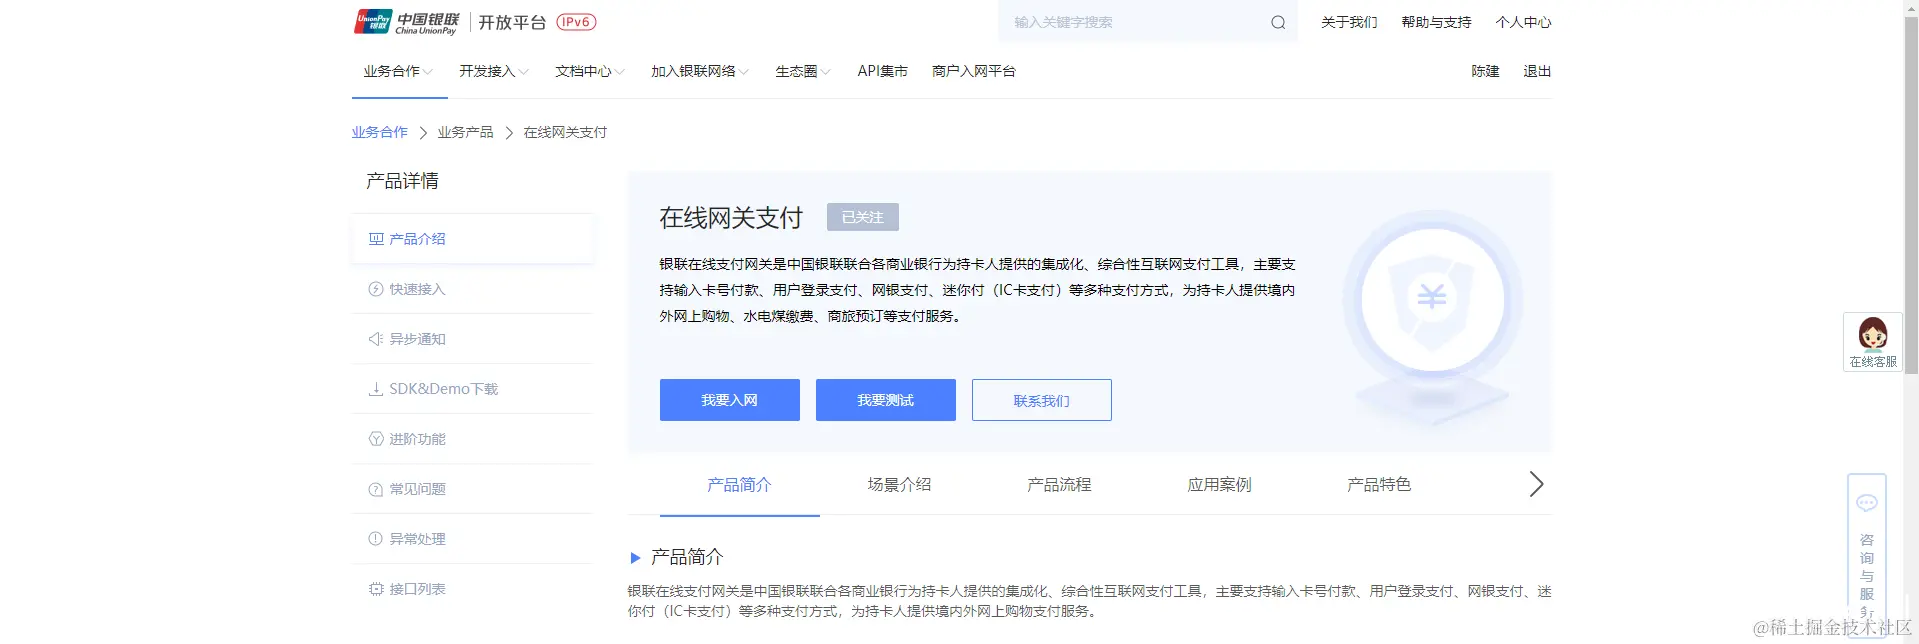Click the username 陈建

click(1485, 71)
